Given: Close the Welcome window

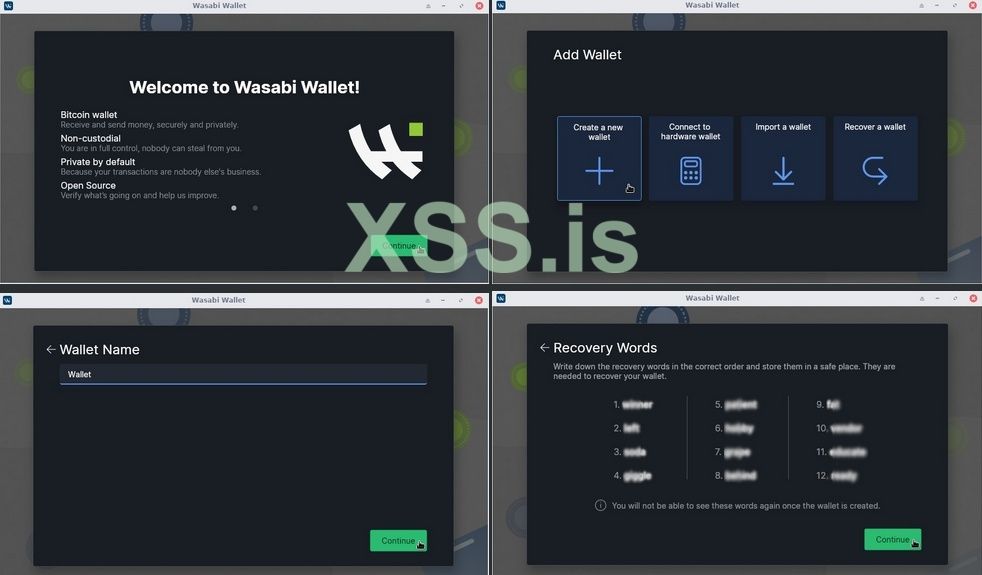Looking at the screenshot, I should point(479,6).
